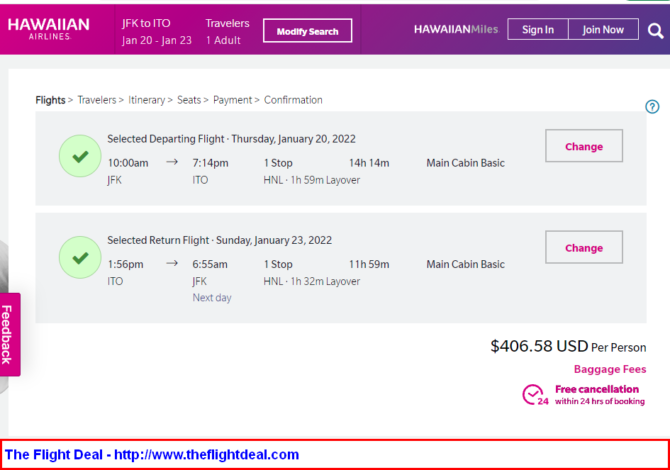Click the '1:56pm' return departure time
The width and height of the screenshot is (670, 470).
point(125,264)
